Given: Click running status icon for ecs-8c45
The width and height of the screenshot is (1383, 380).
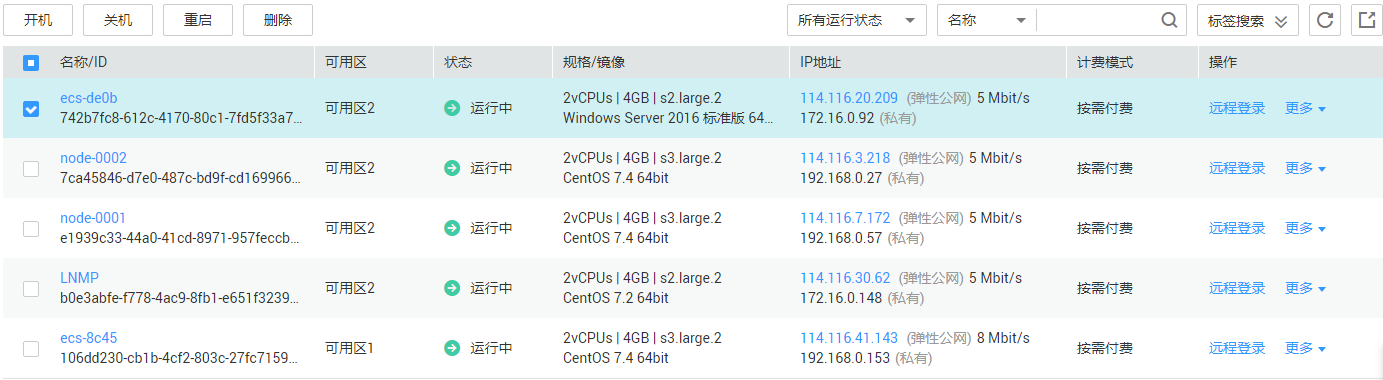Looking at the screenshot, I should (x=453, y=348).
